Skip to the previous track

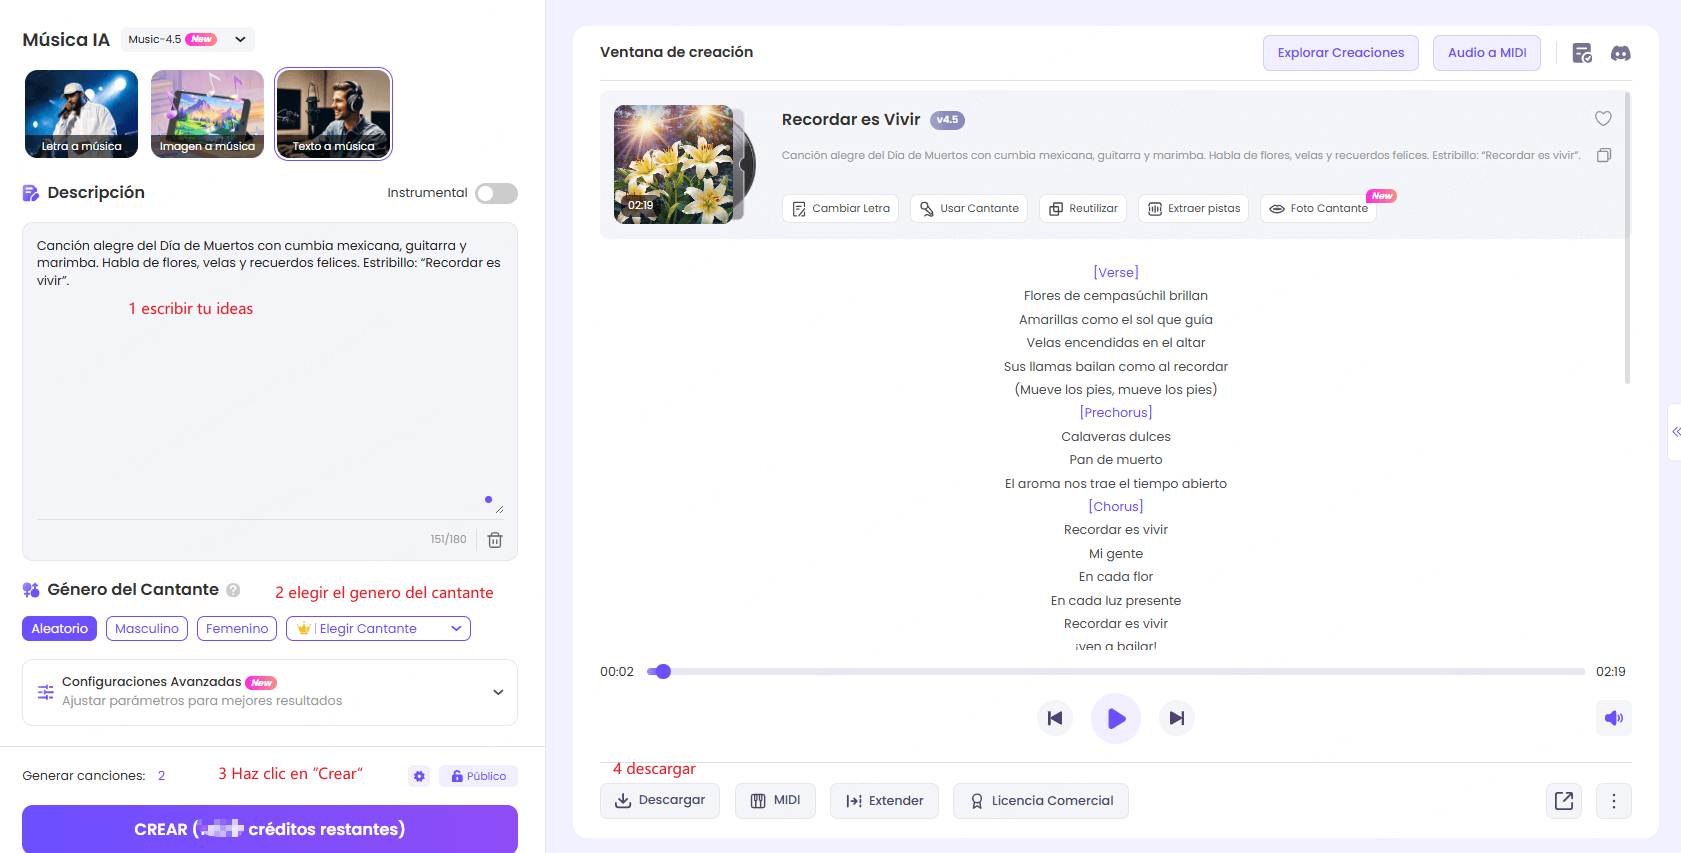1055,718
